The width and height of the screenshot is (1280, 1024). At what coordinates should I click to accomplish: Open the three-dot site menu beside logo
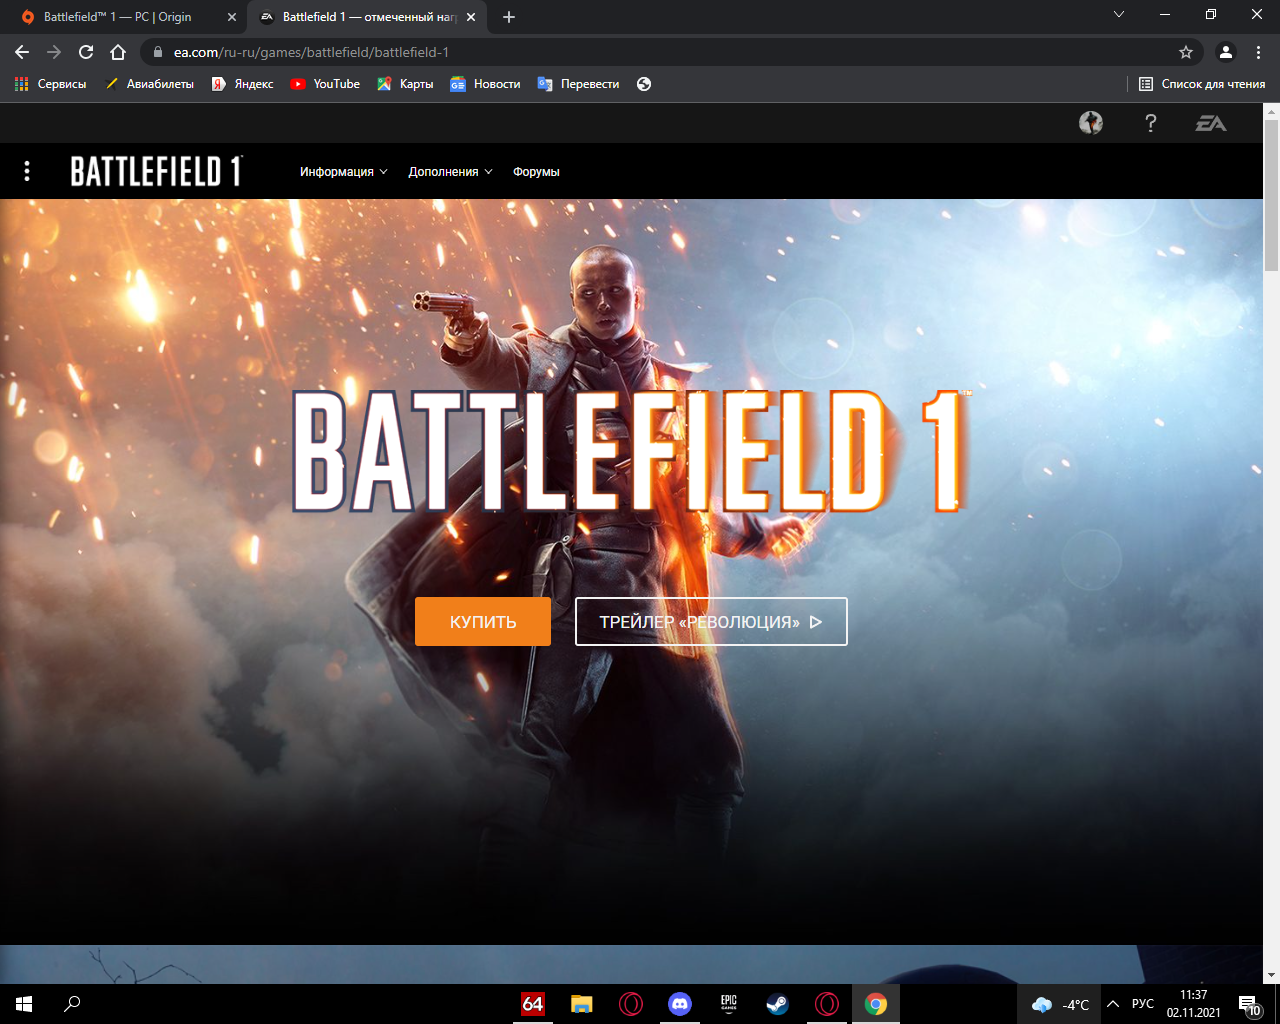click(27, 171)
